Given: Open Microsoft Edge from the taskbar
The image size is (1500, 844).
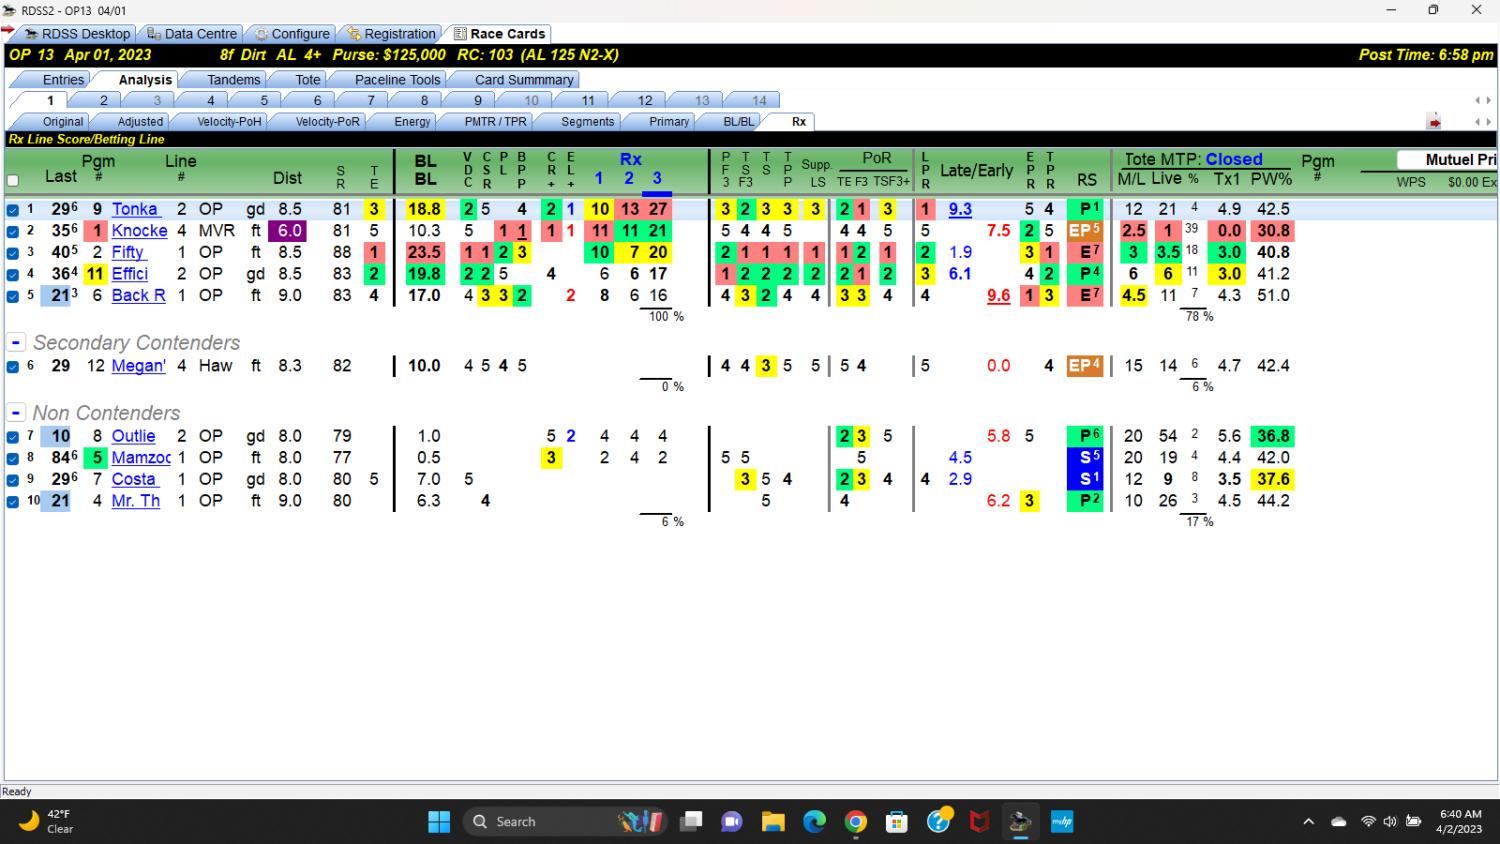Looking at the screenshot, I should point(814,822).
